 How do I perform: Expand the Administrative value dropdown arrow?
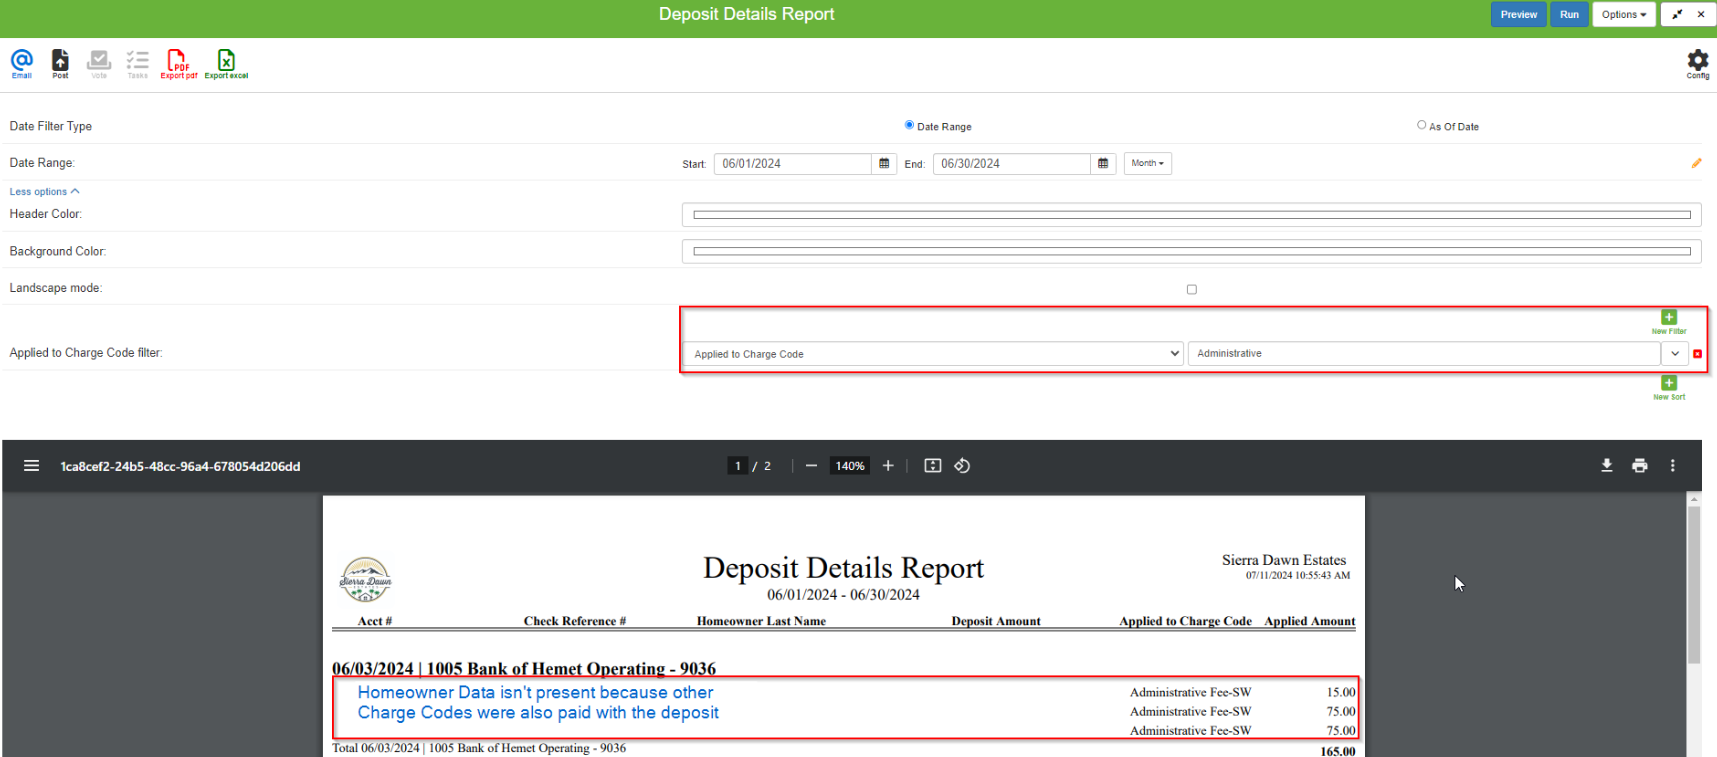(1674, 354)
